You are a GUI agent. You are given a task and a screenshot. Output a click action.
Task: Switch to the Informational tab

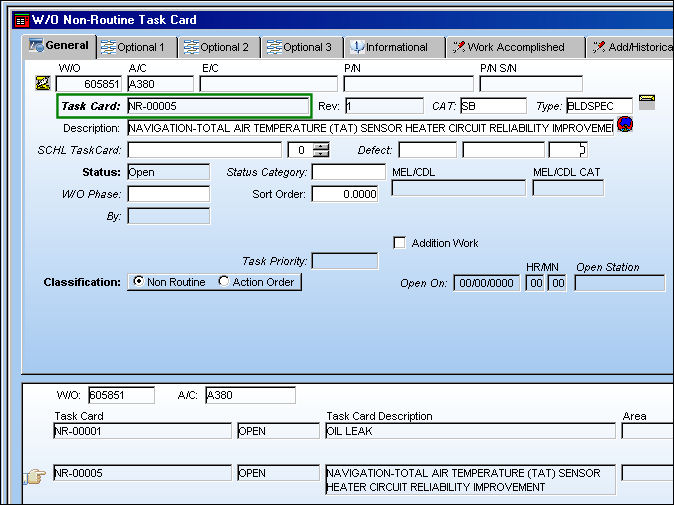point(394,47)
